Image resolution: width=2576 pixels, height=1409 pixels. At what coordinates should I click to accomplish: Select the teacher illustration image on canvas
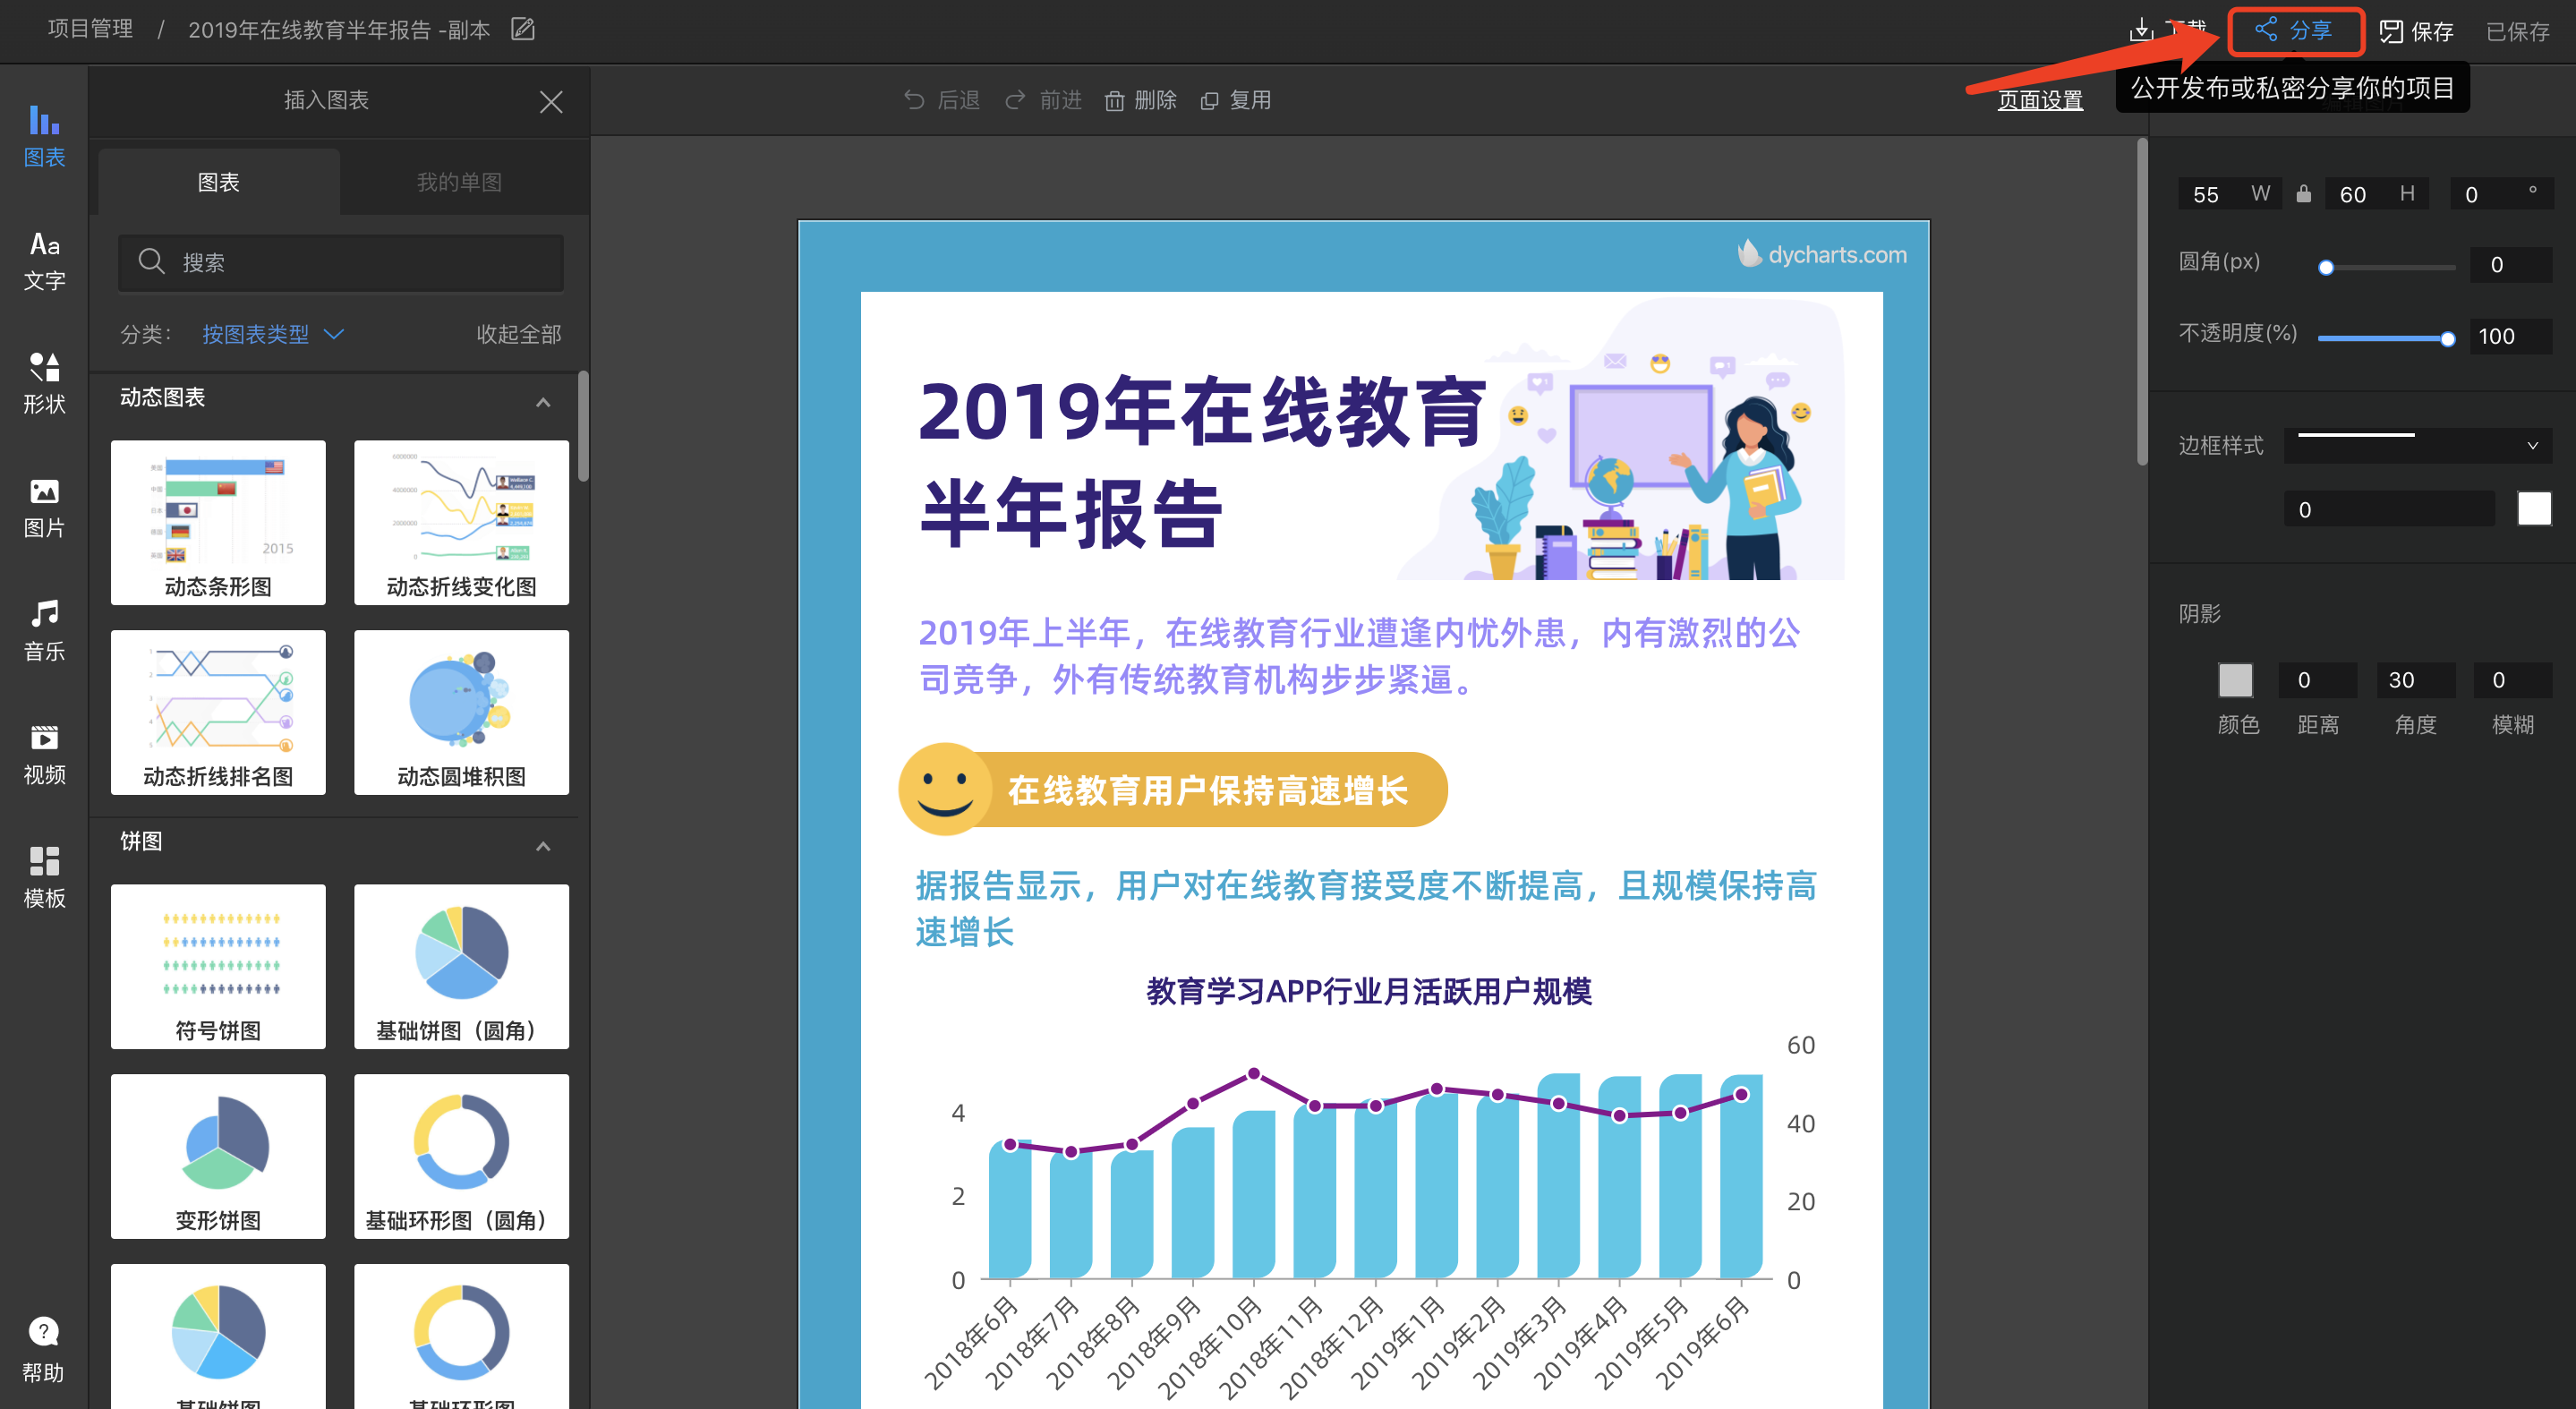[1620, 440]
